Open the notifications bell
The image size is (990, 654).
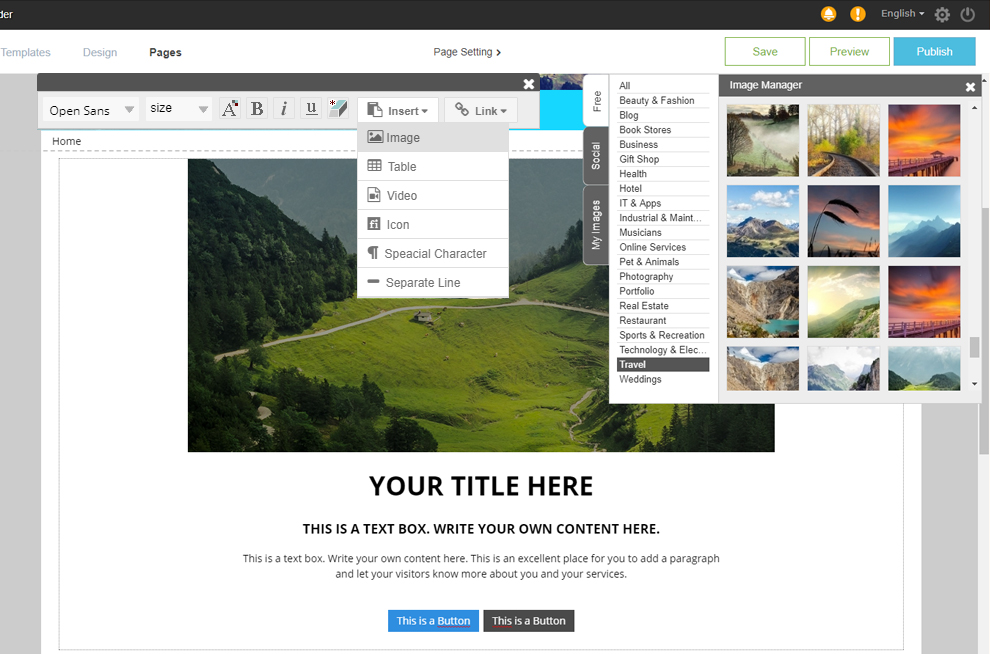(828, 14)
